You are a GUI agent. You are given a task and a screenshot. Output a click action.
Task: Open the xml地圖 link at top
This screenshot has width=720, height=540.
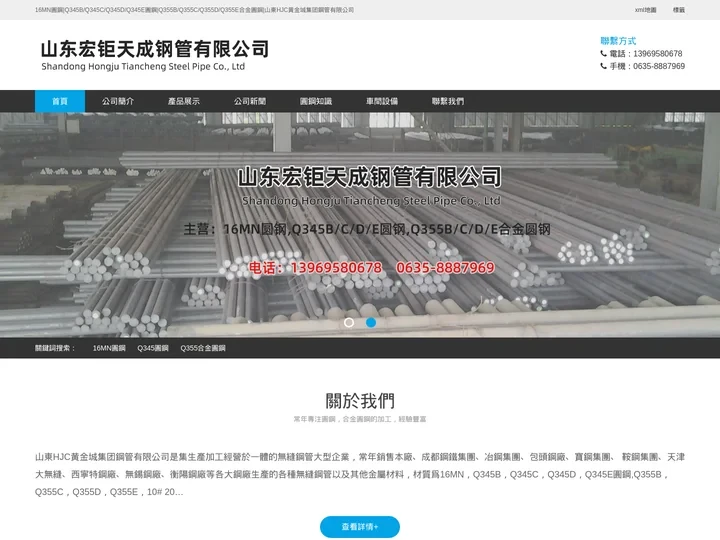646,10
